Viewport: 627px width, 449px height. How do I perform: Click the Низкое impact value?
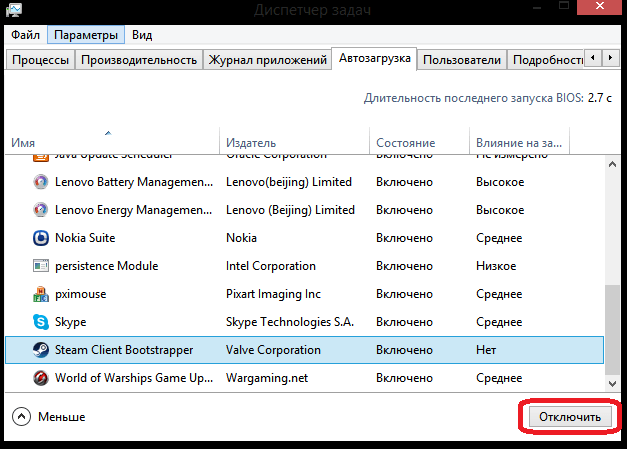pos(496,266)
